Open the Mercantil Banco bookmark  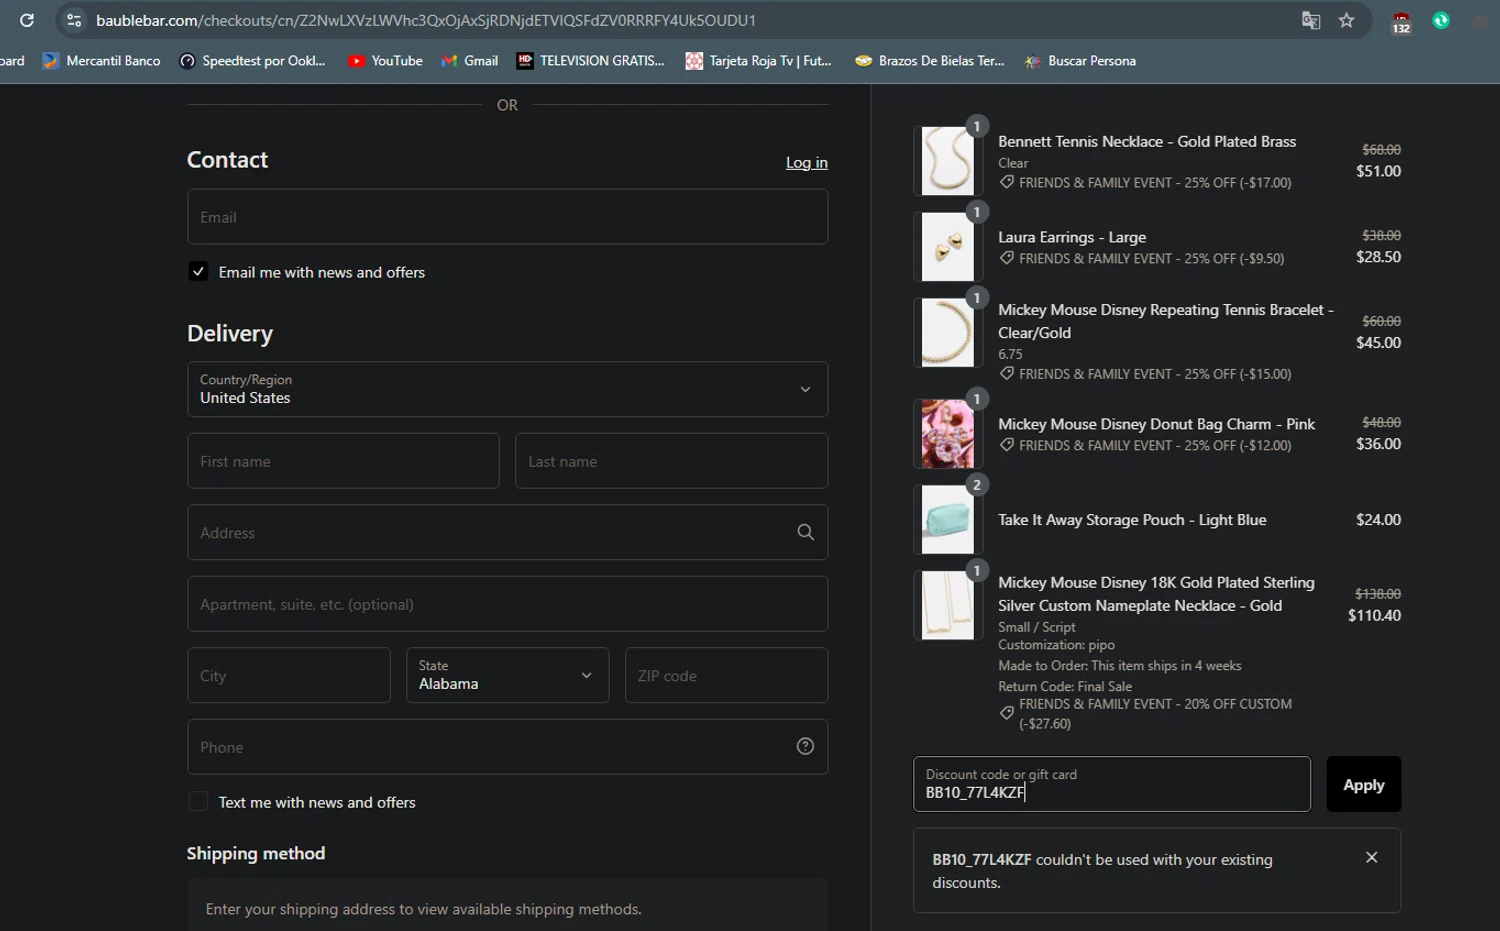coord(102,61)
